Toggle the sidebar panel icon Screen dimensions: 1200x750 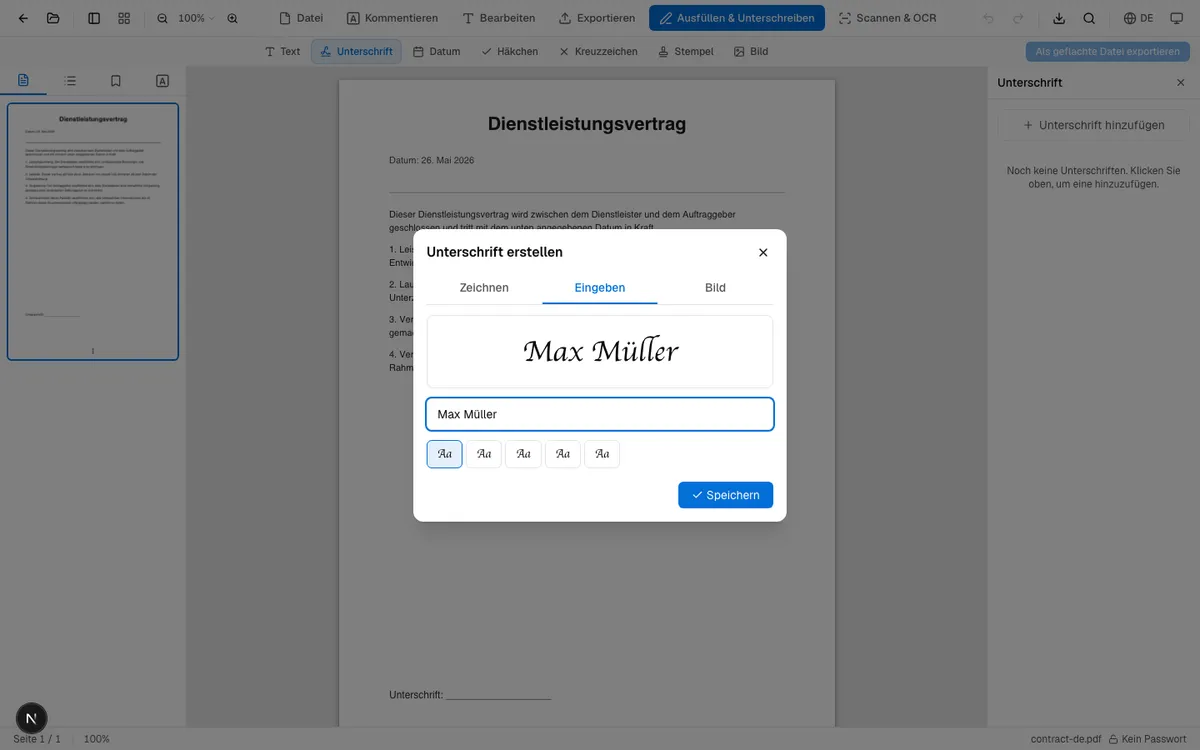pyautogui.click(x=94, y=18)
